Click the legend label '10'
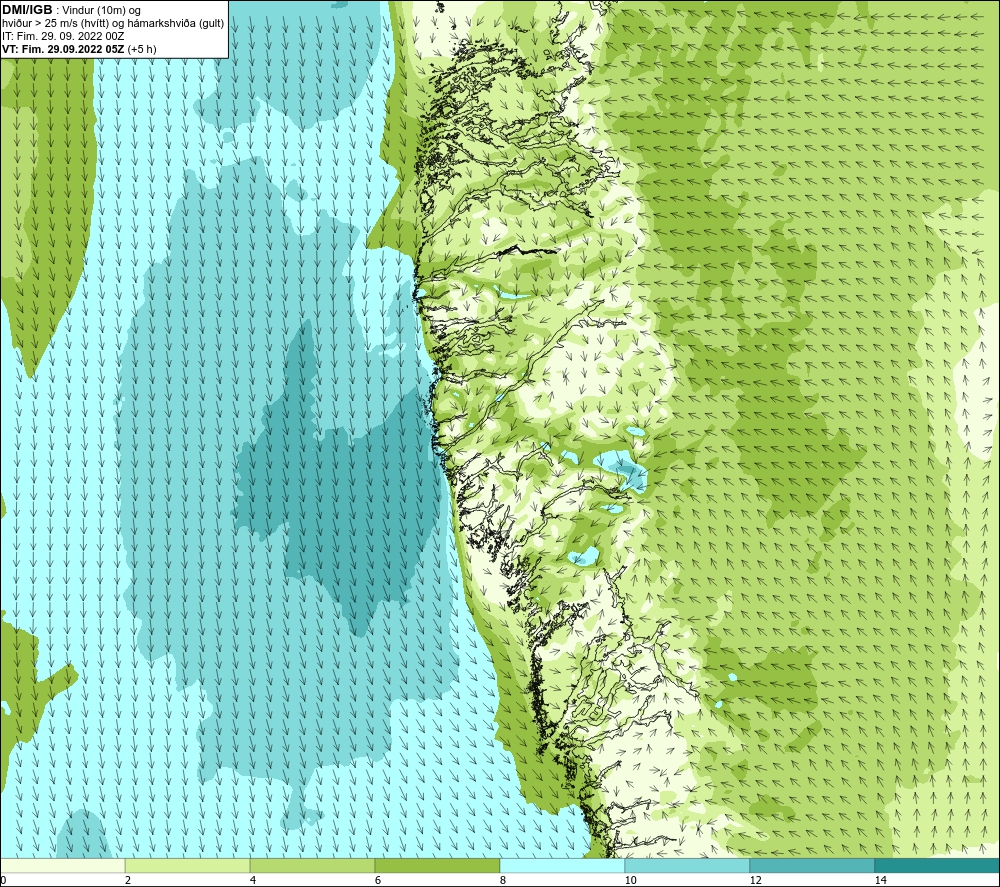Viewport: 1000px width, 887px height. pyautogui.click(x=630, y=880)
